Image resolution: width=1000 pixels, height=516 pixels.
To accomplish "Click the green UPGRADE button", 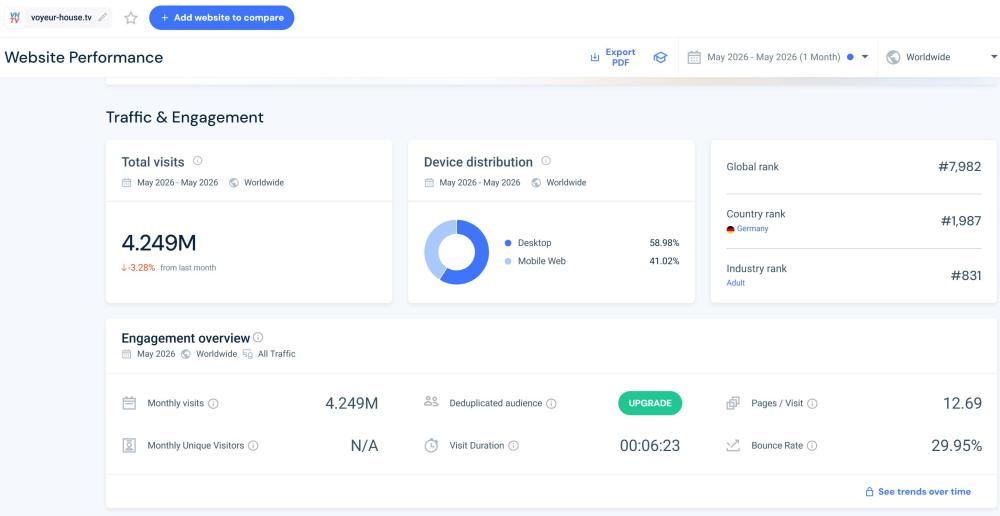I will pos(650,403).
